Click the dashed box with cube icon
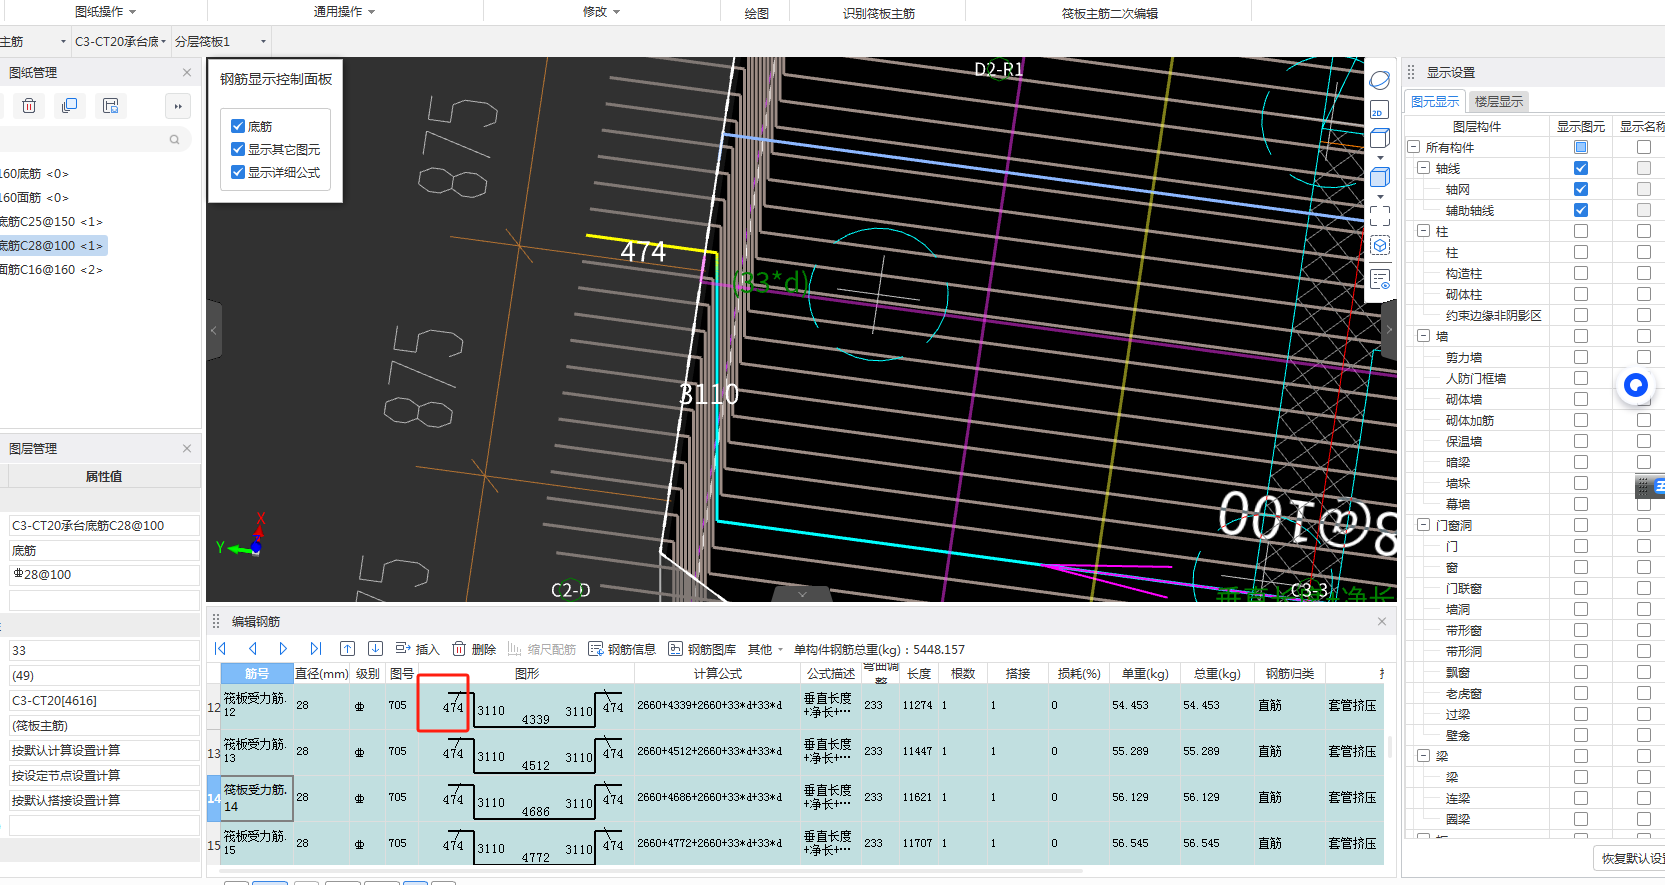1665x885 pixels. tap(1380, 246)
